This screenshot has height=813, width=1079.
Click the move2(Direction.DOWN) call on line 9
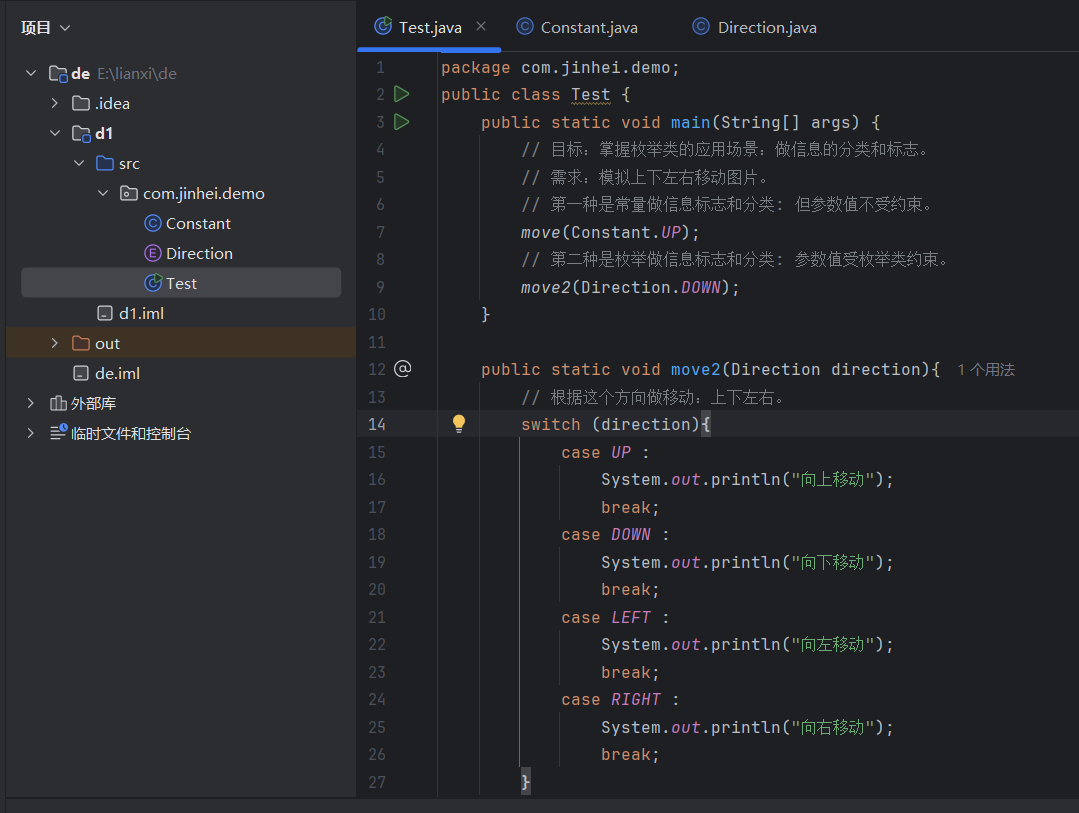tap(630, 287)
